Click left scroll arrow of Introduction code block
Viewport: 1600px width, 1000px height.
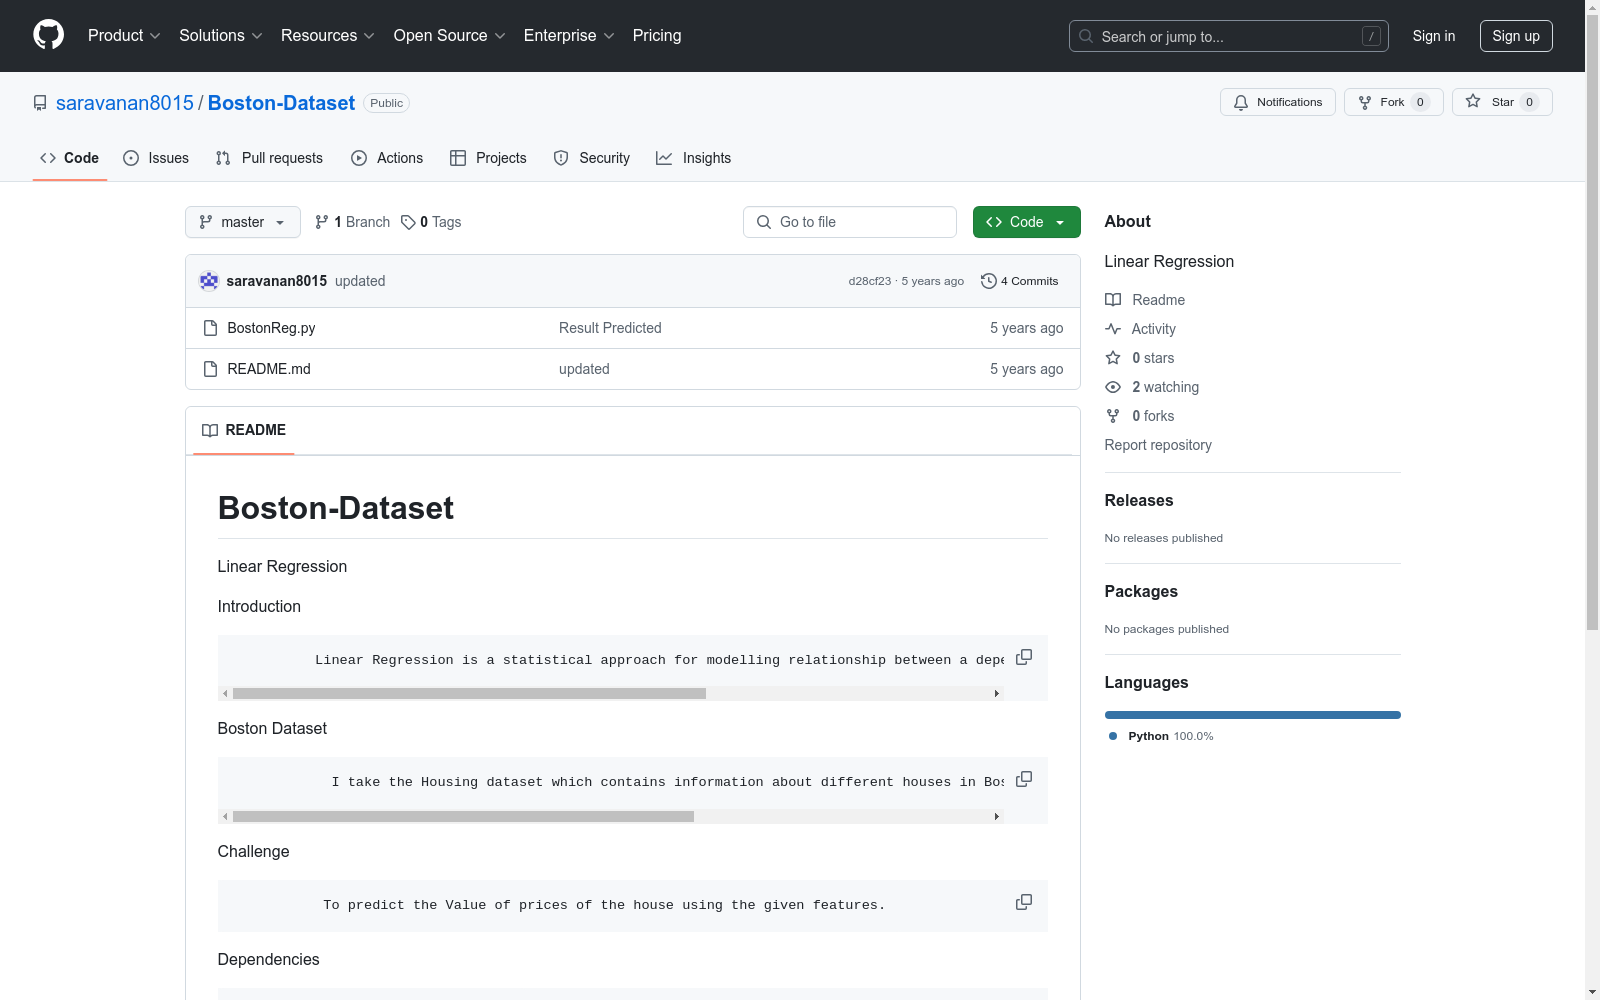[225, 693]
